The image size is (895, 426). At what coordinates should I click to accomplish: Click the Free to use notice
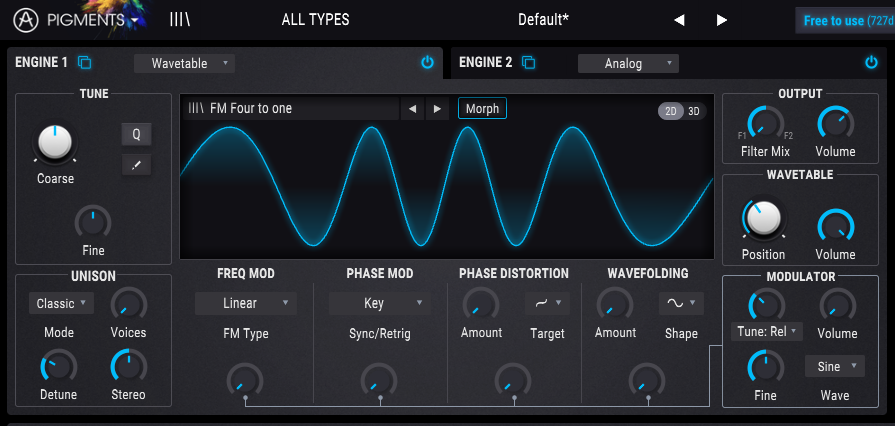[x=846, y=21]
